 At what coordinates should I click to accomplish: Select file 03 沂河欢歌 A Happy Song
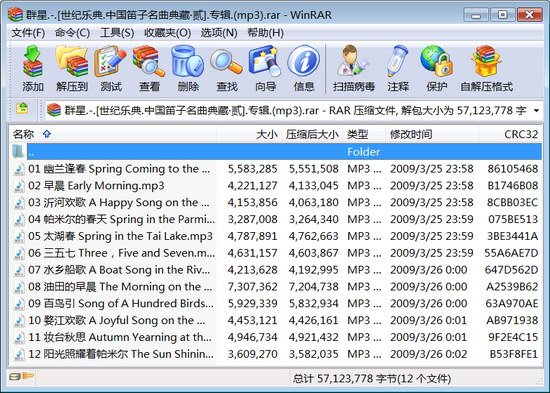119,202
